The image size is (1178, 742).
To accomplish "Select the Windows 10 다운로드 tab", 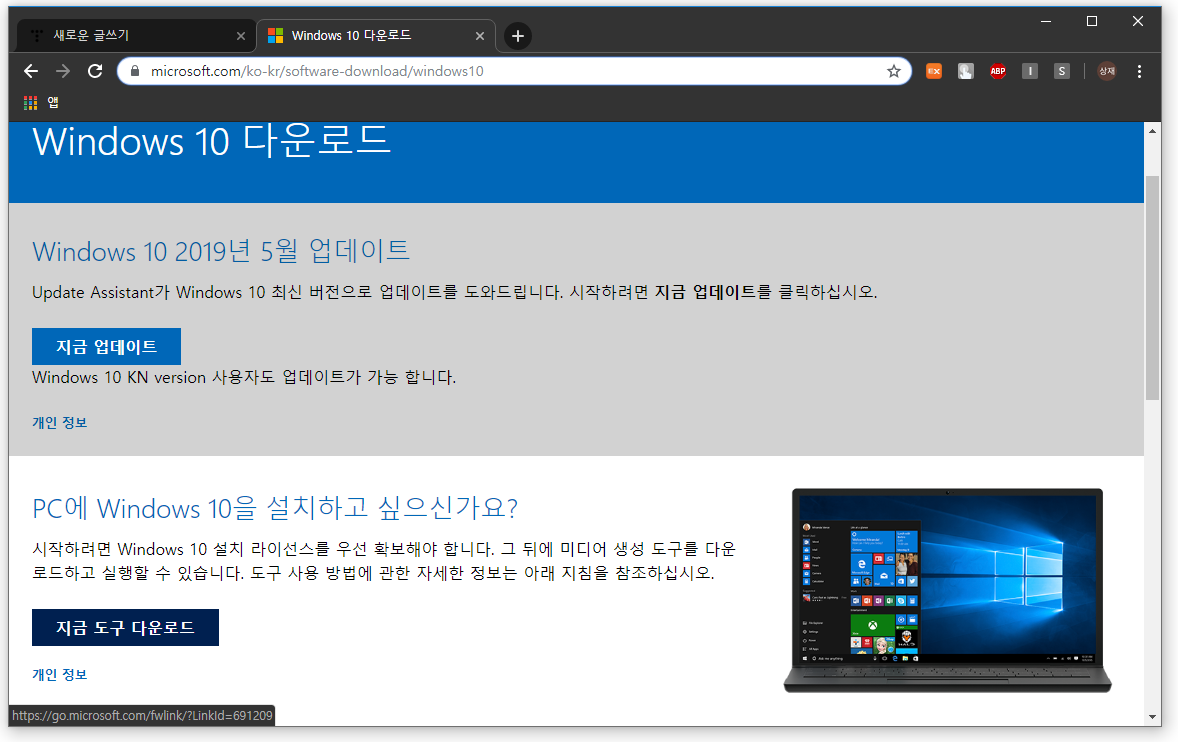I will pos(376,36).
